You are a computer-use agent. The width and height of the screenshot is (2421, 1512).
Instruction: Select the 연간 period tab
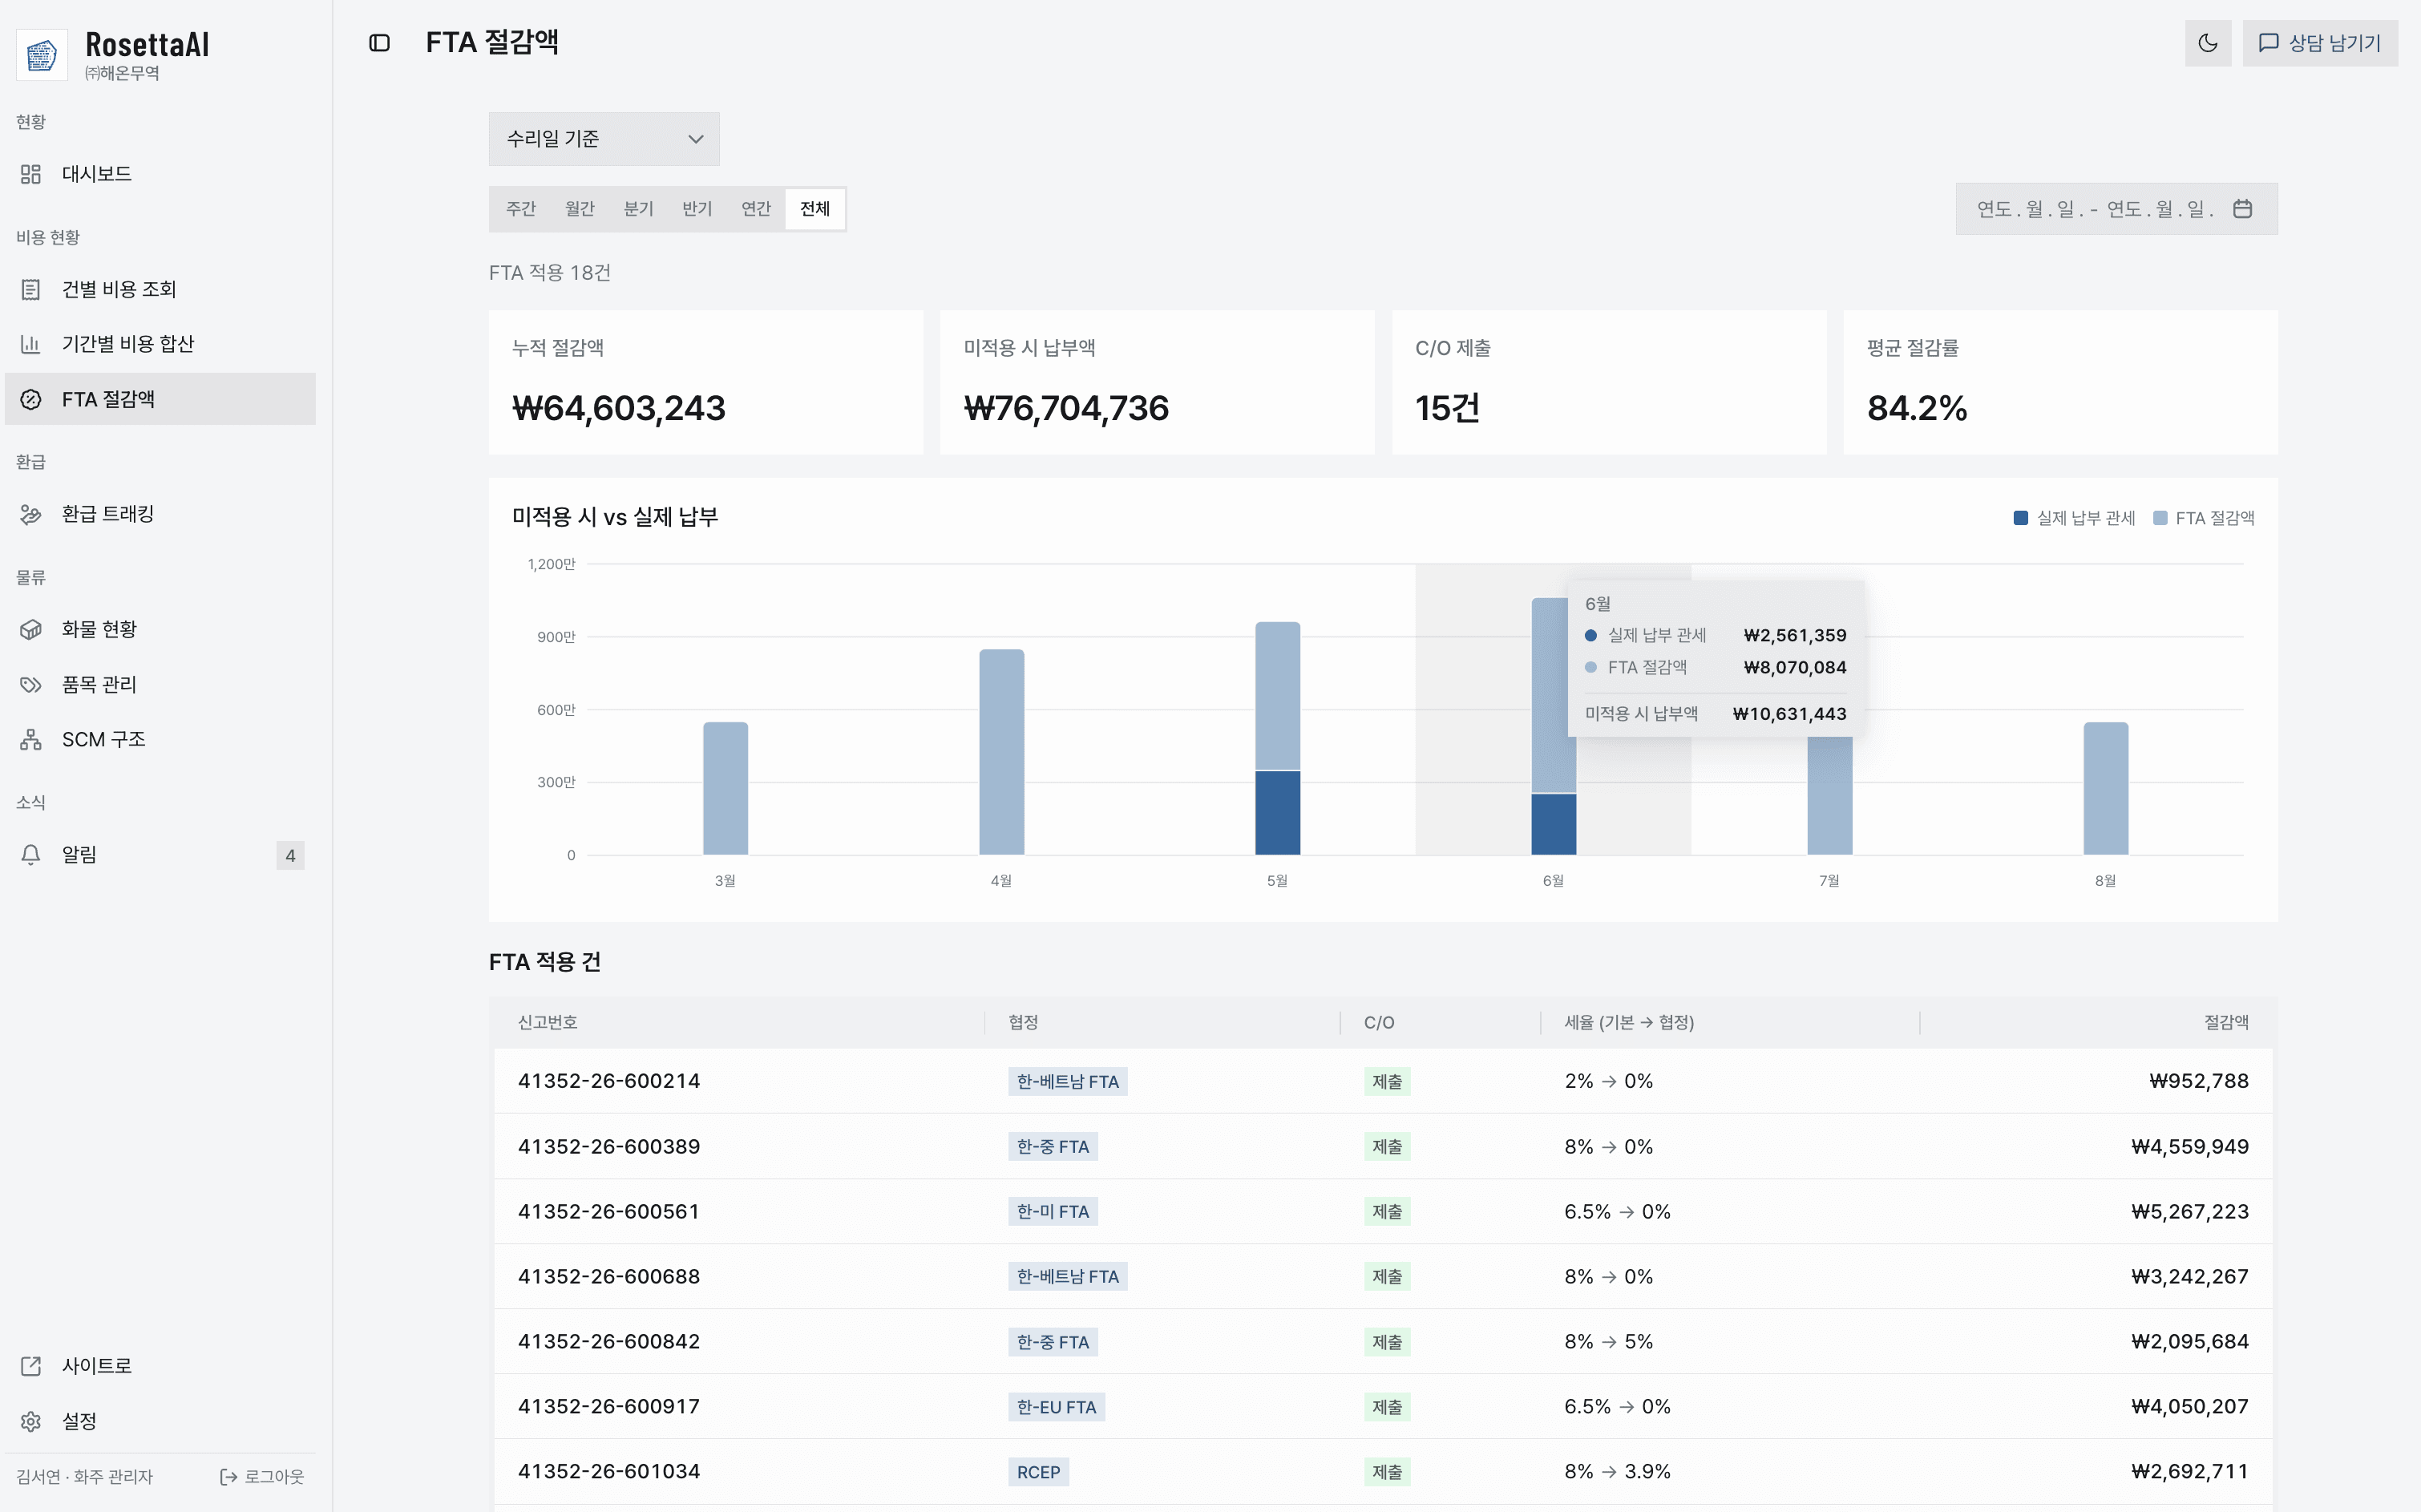click(x=756, y=209)
